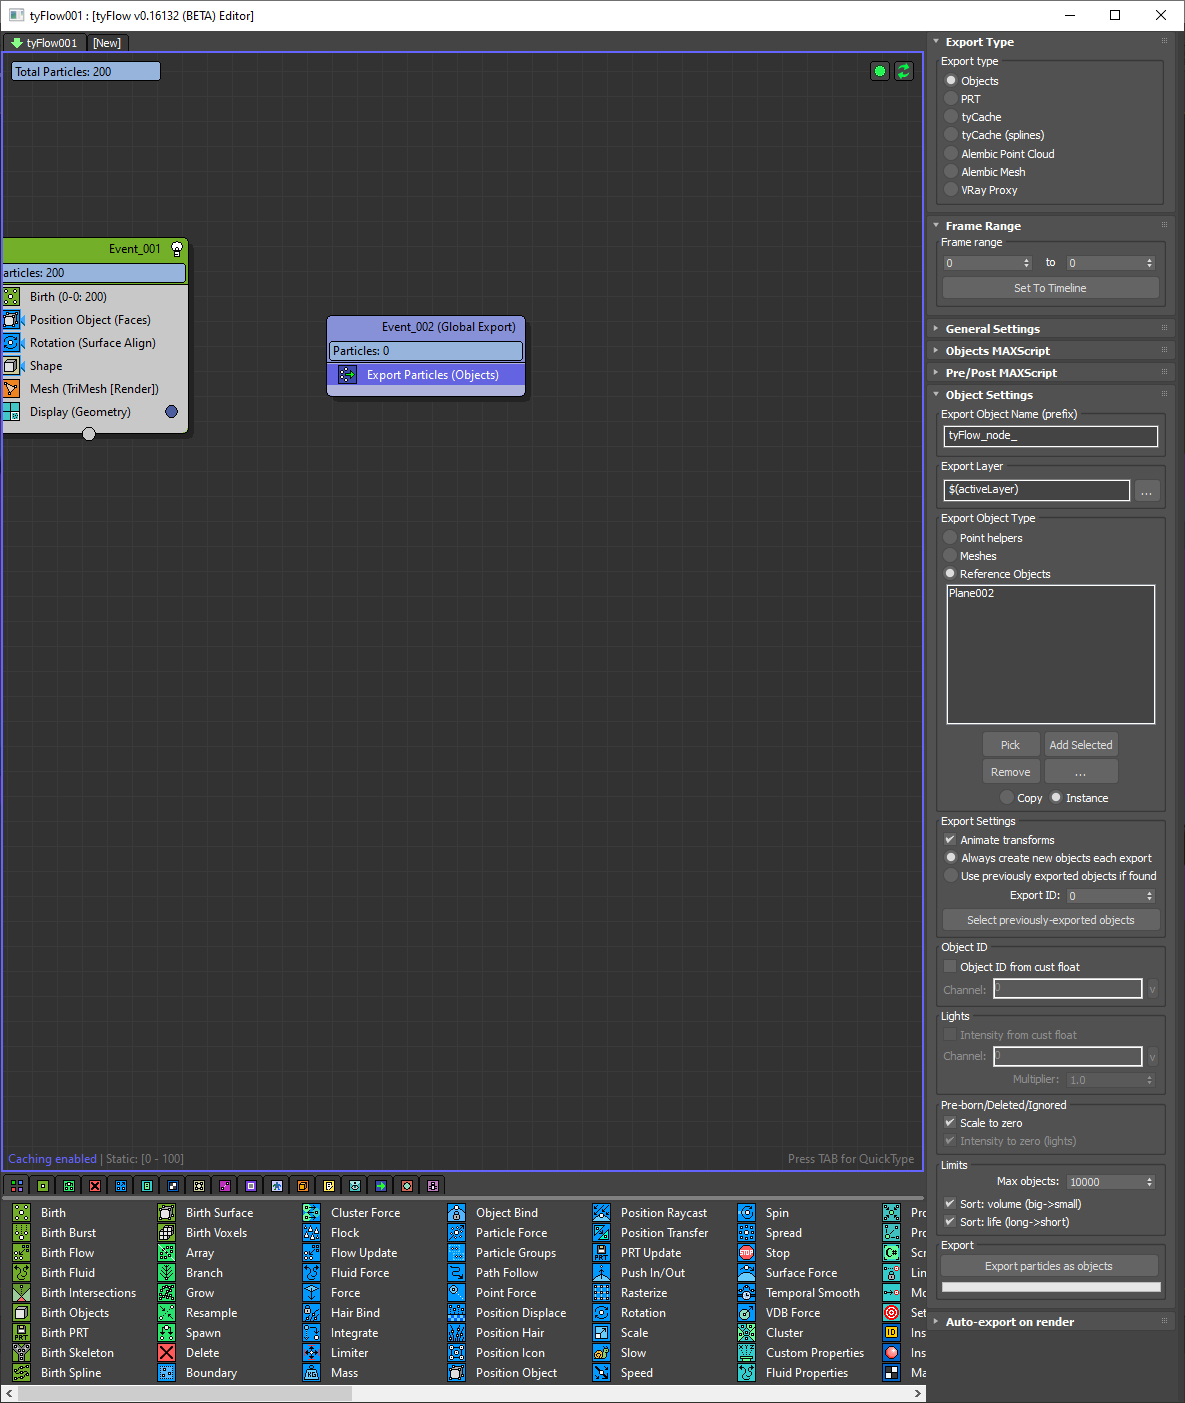Select the multicolor all-operators filter tab
This screenshot has height=1403, width=1185.
[17, 1186]
